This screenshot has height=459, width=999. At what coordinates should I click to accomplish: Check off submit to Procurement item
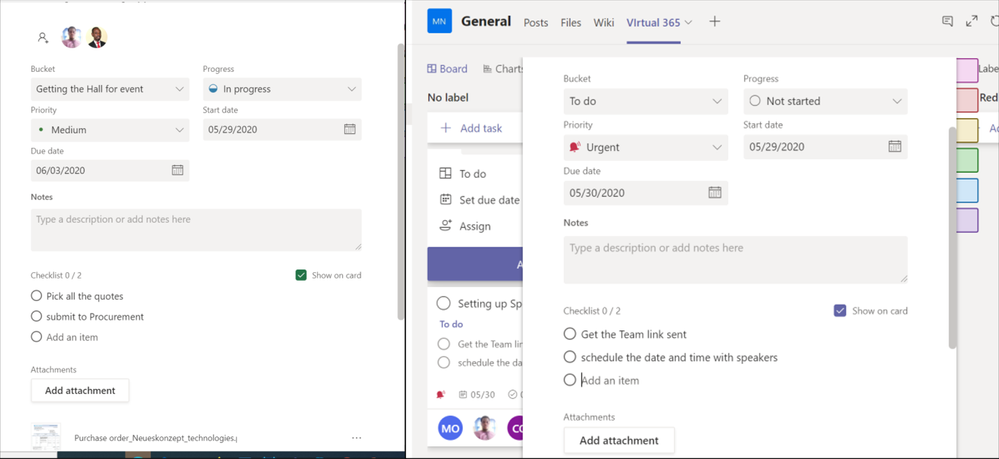click(x=36, y=316)
